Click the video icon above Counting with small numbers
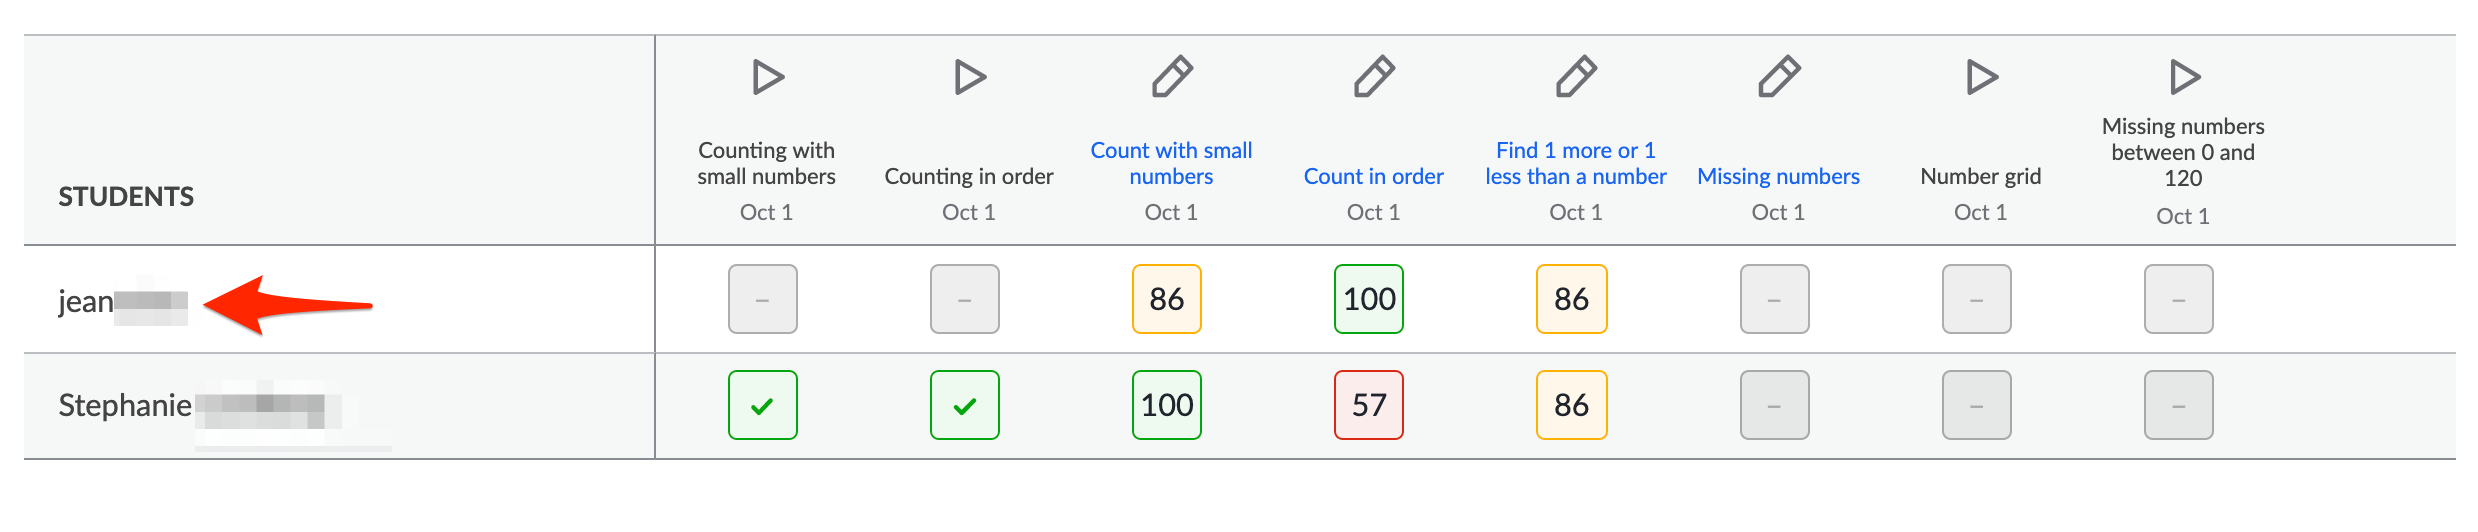The image size is (2478, 532). coord(768,77)
